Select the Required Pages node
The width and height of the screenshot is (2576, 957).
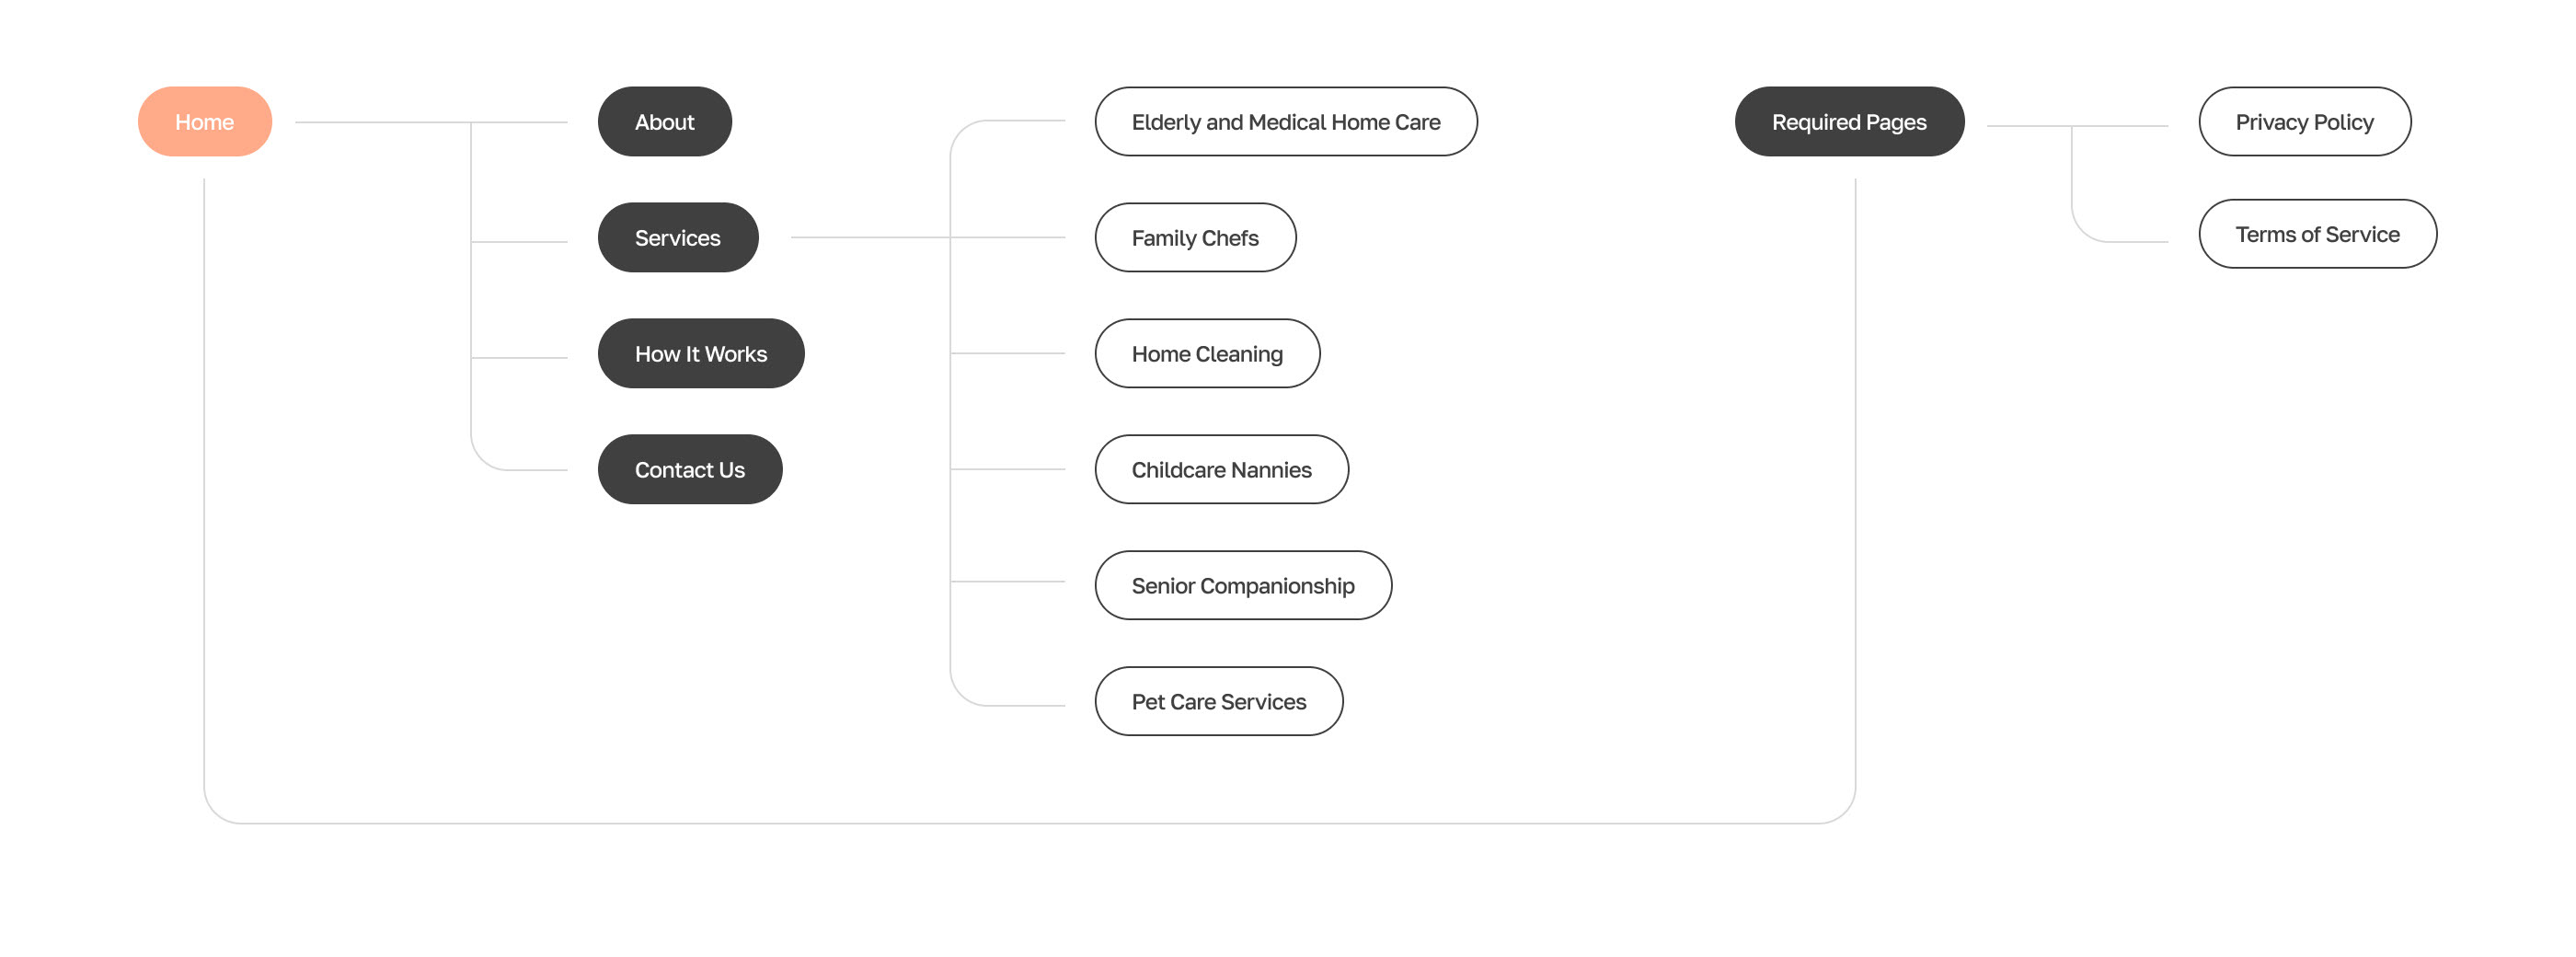(x=1848, y=122)
